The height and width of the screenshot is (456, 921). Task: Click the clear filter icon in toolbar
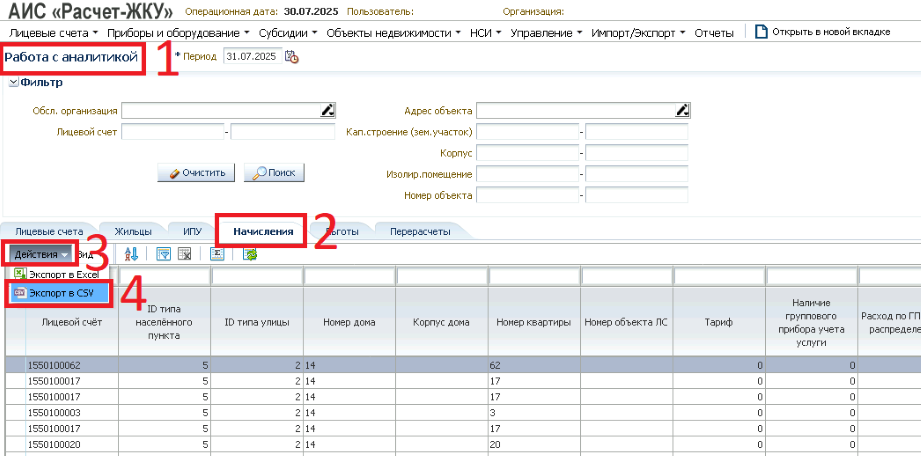184,254
